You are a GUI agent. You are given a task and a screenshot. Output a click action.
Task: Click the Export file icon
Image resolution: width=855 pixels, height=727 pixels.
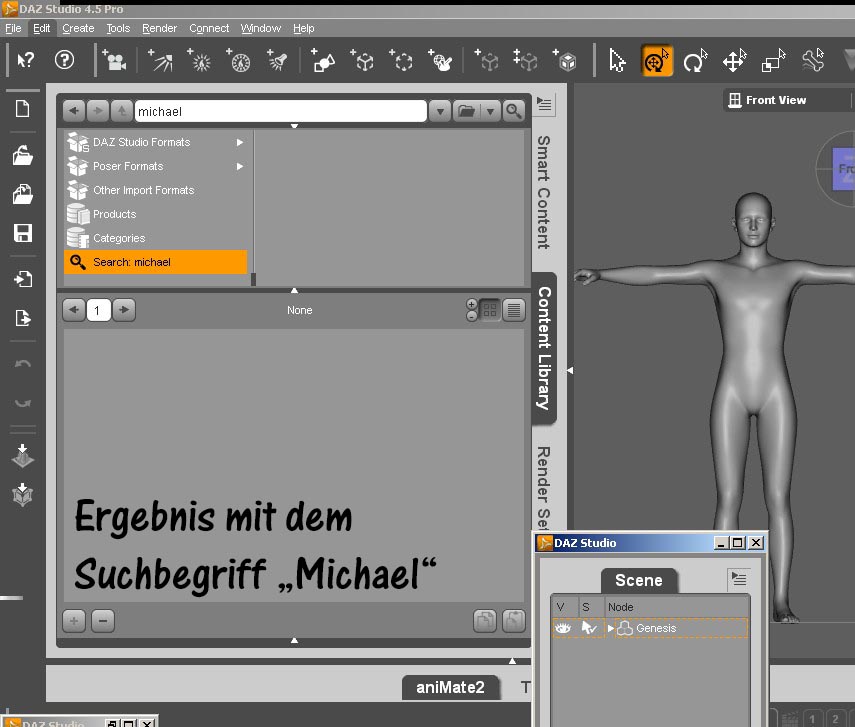tap(22, 317)
